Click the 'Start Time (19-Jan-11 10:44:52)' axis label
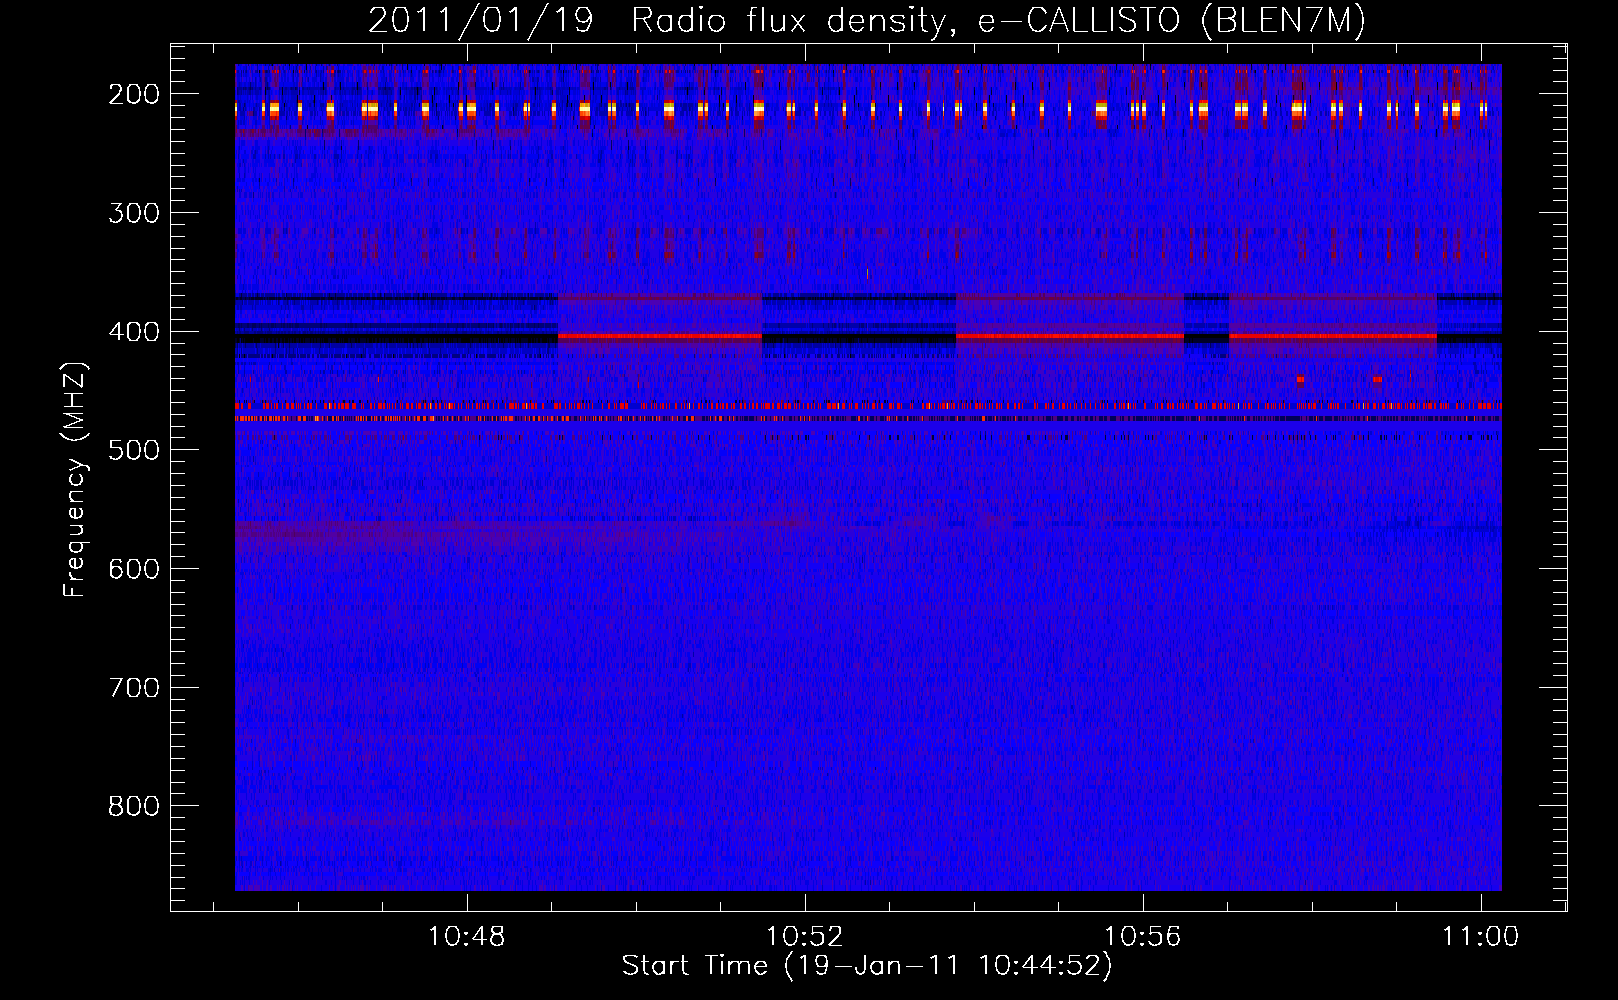1618x1000 pixels. pyautogui.click(x=867, y=966)
